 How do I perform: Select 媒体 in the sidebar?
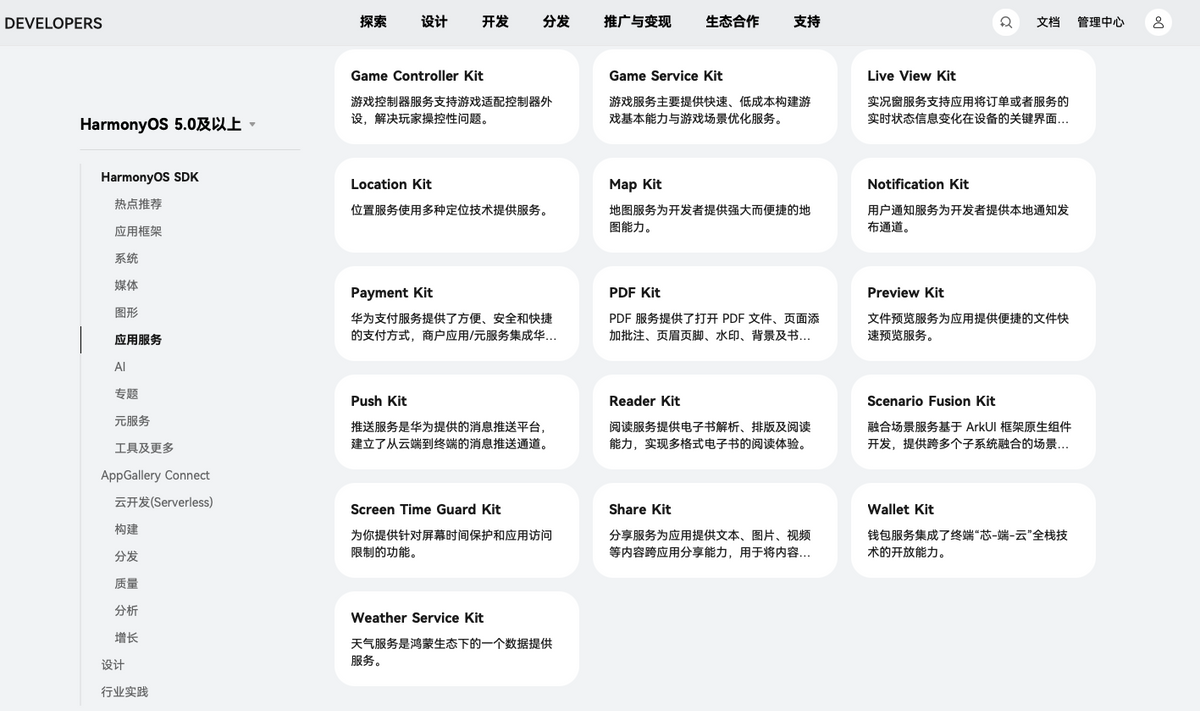point(126,285)
